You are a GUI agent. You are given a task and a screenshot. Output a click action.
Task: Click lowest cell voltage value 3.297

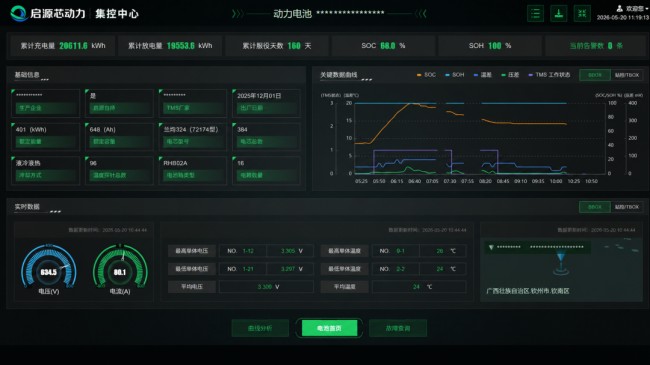288,269
